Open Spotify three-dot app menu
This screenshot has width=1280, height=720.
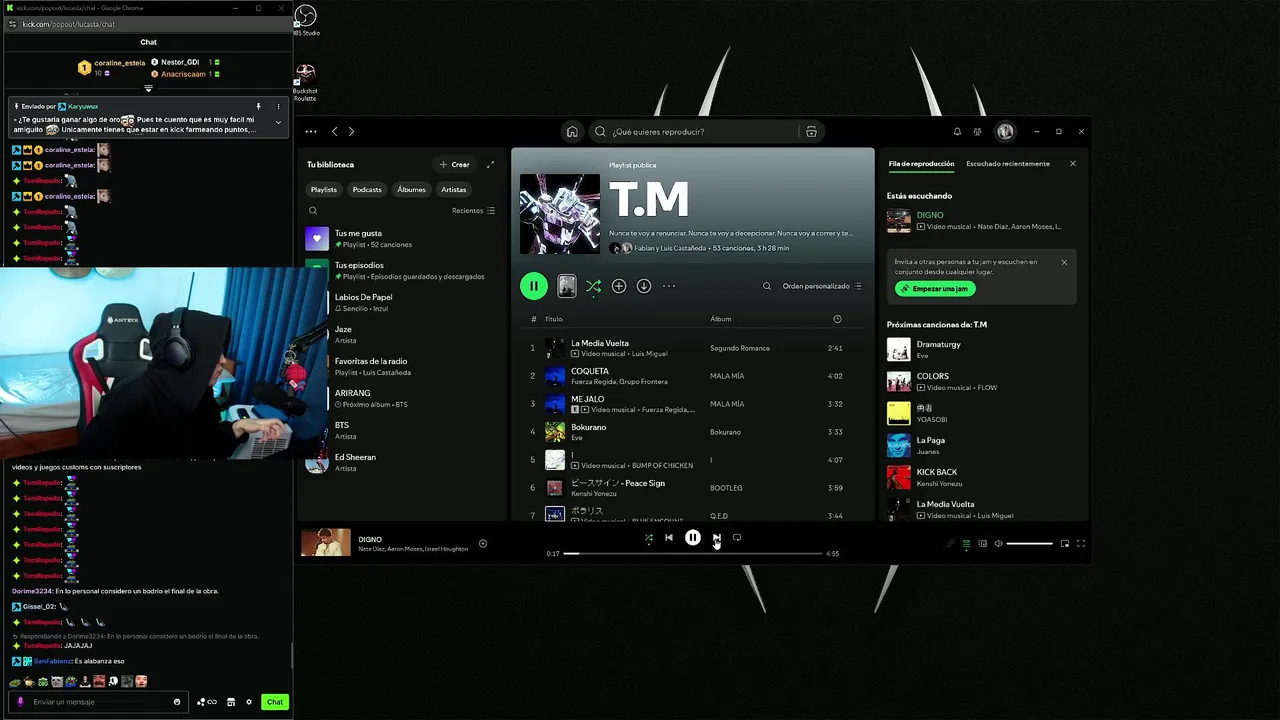tap(311, 131)
